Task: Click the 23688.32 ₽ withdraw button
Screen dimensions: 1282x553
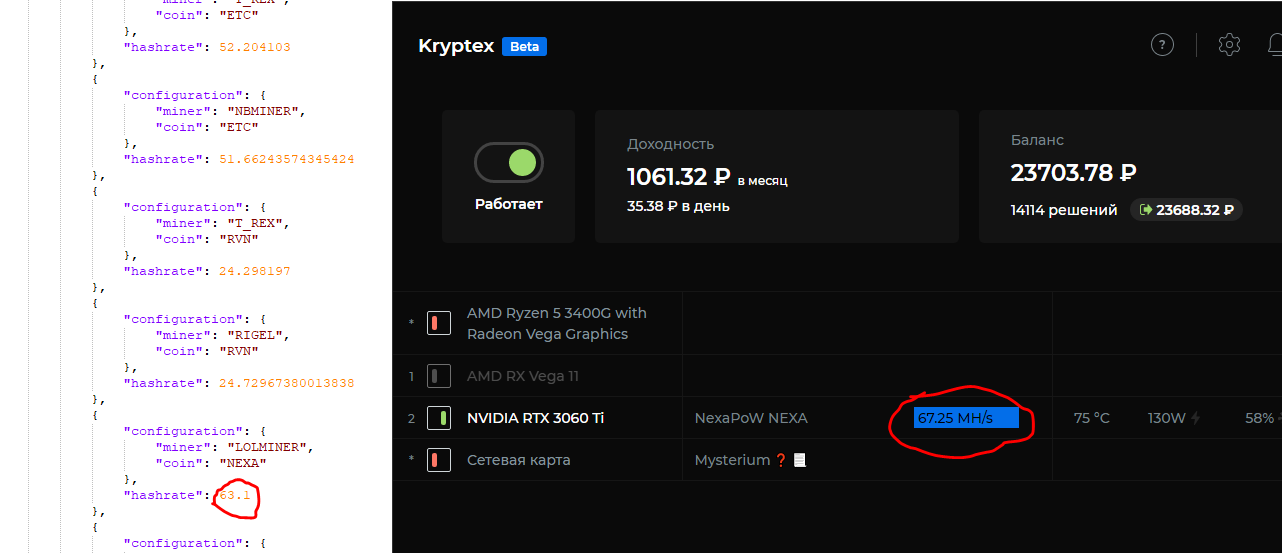Action: (1187, 210)
